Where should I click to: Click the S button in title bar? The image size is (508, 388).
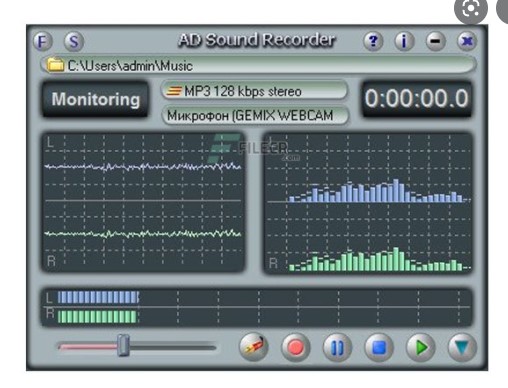(74, 42)
